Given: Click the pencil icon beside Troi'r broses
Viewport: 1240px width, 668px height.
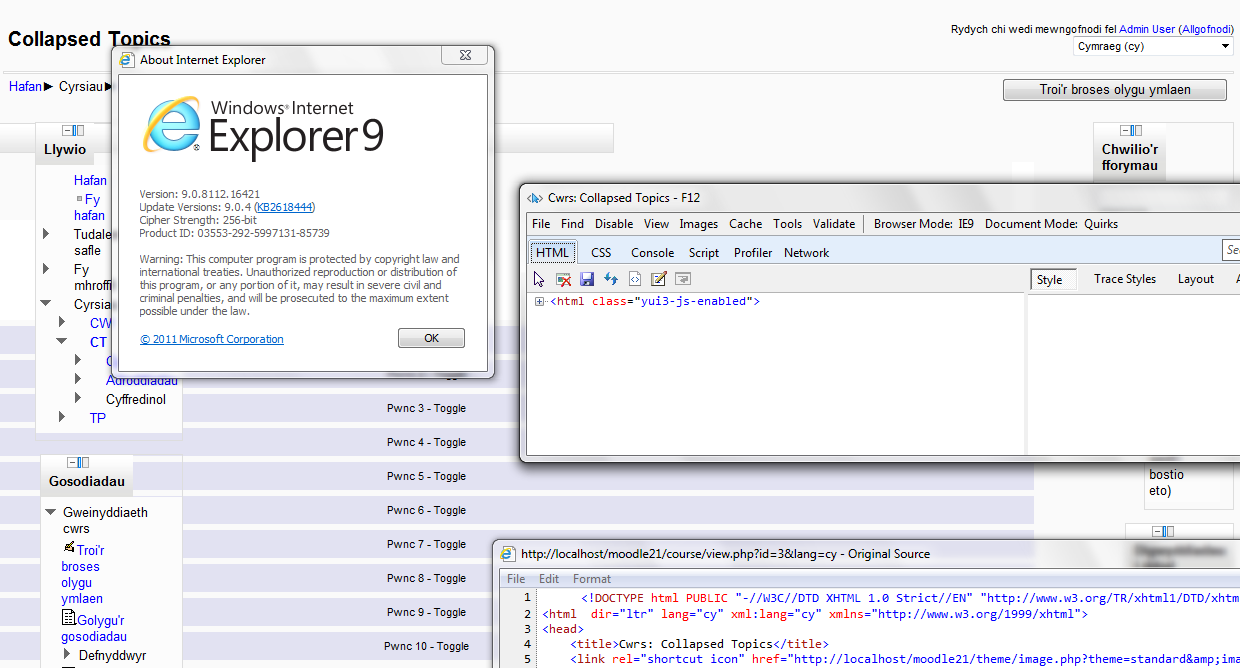Looking at the screenshot, I should [x=69, y=548].
